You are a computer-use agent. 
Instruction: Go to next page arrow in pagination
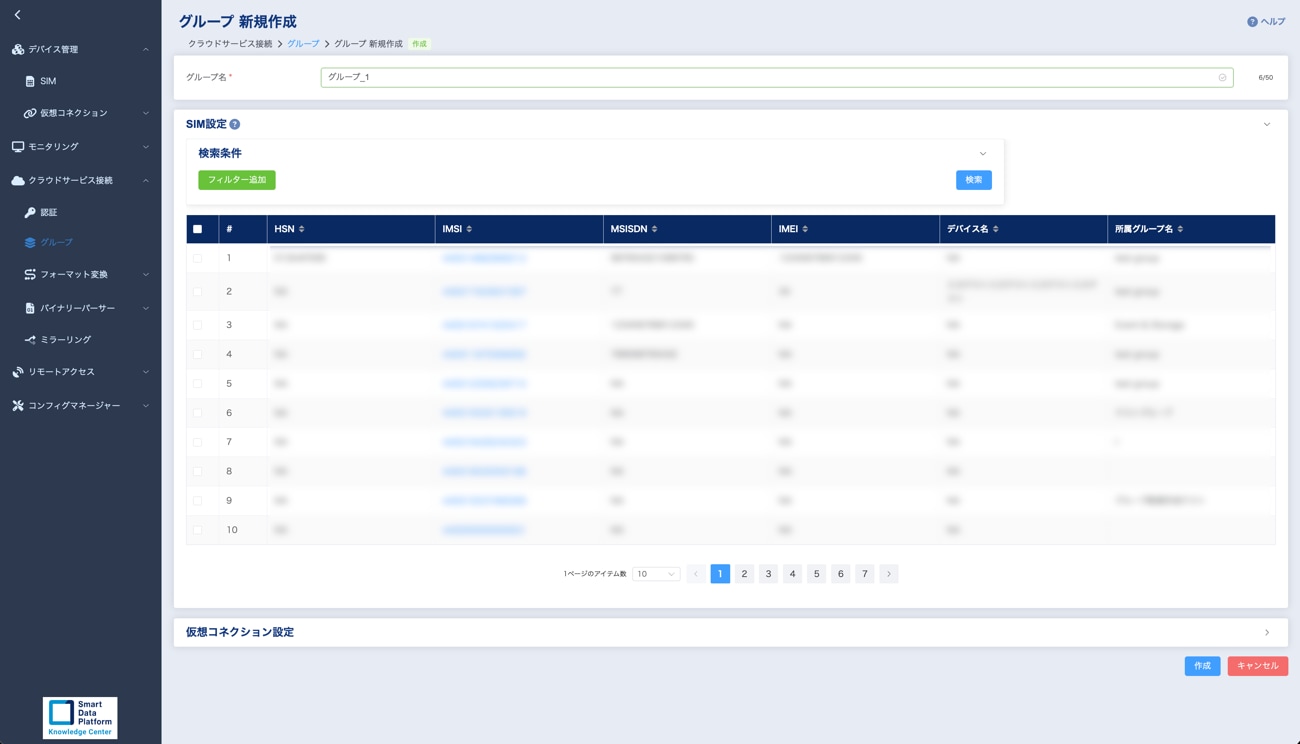pos(889,574)
